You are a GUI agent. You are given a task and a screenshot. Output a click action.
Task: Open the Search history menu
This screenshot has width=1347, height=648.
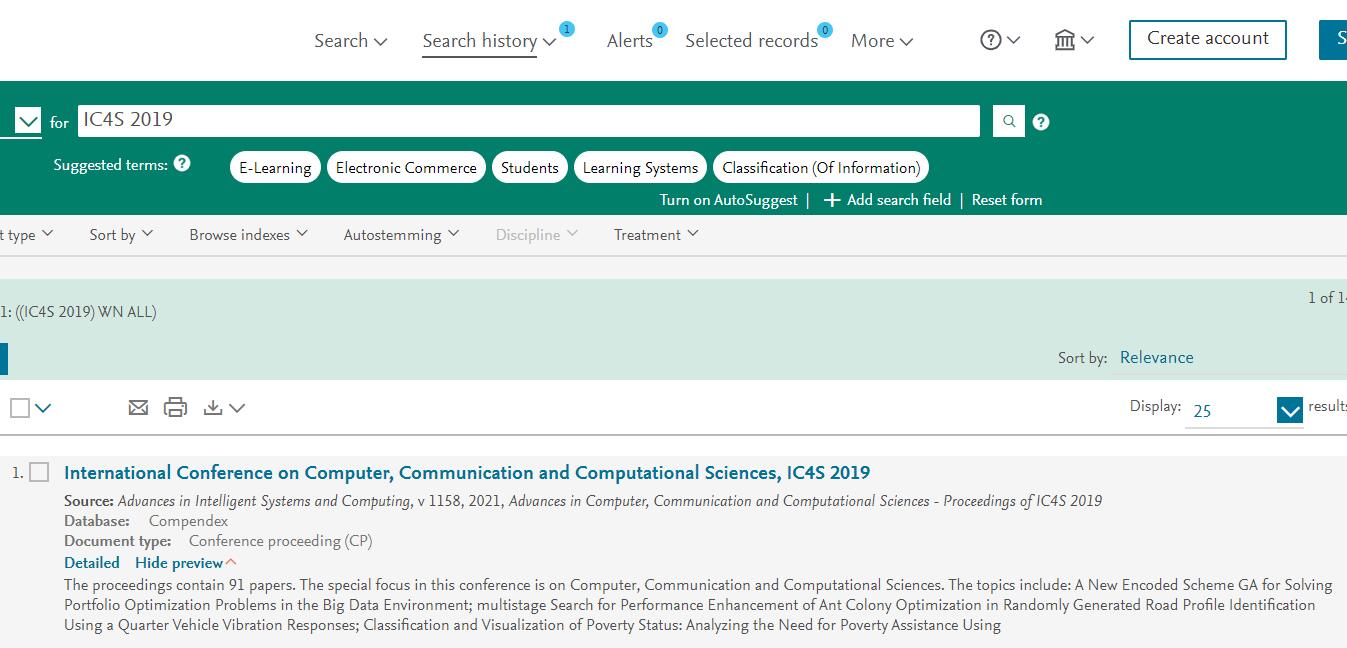pos(488,41)
